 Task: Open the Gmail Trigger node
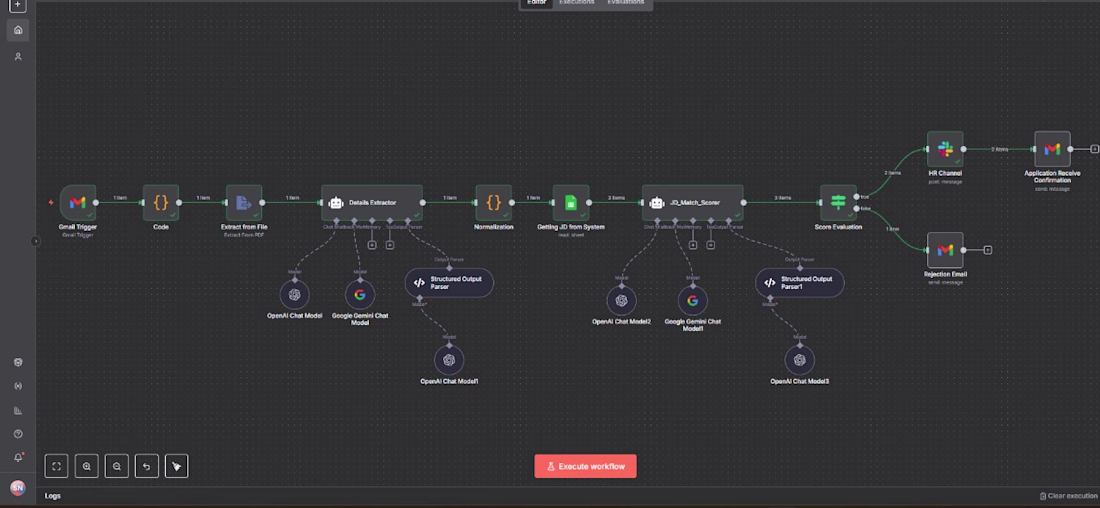pos(77,203)
